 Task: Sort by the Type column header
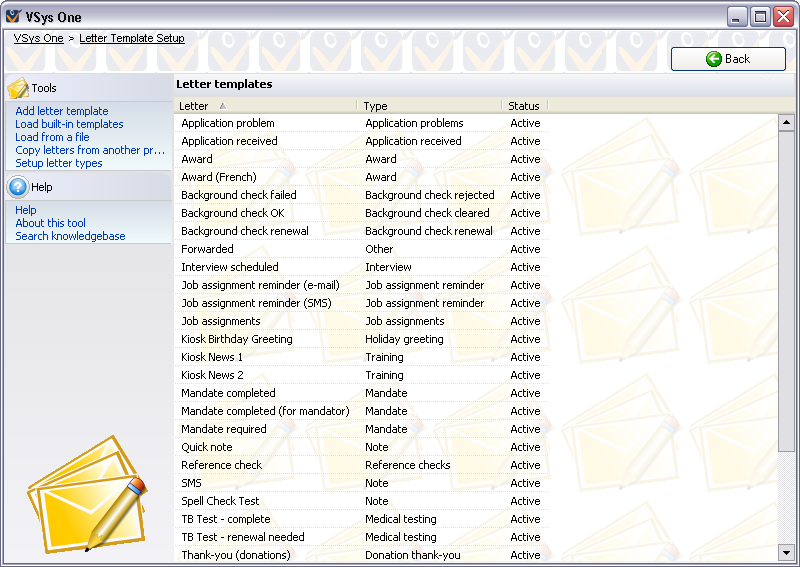(x=430, y=106)
